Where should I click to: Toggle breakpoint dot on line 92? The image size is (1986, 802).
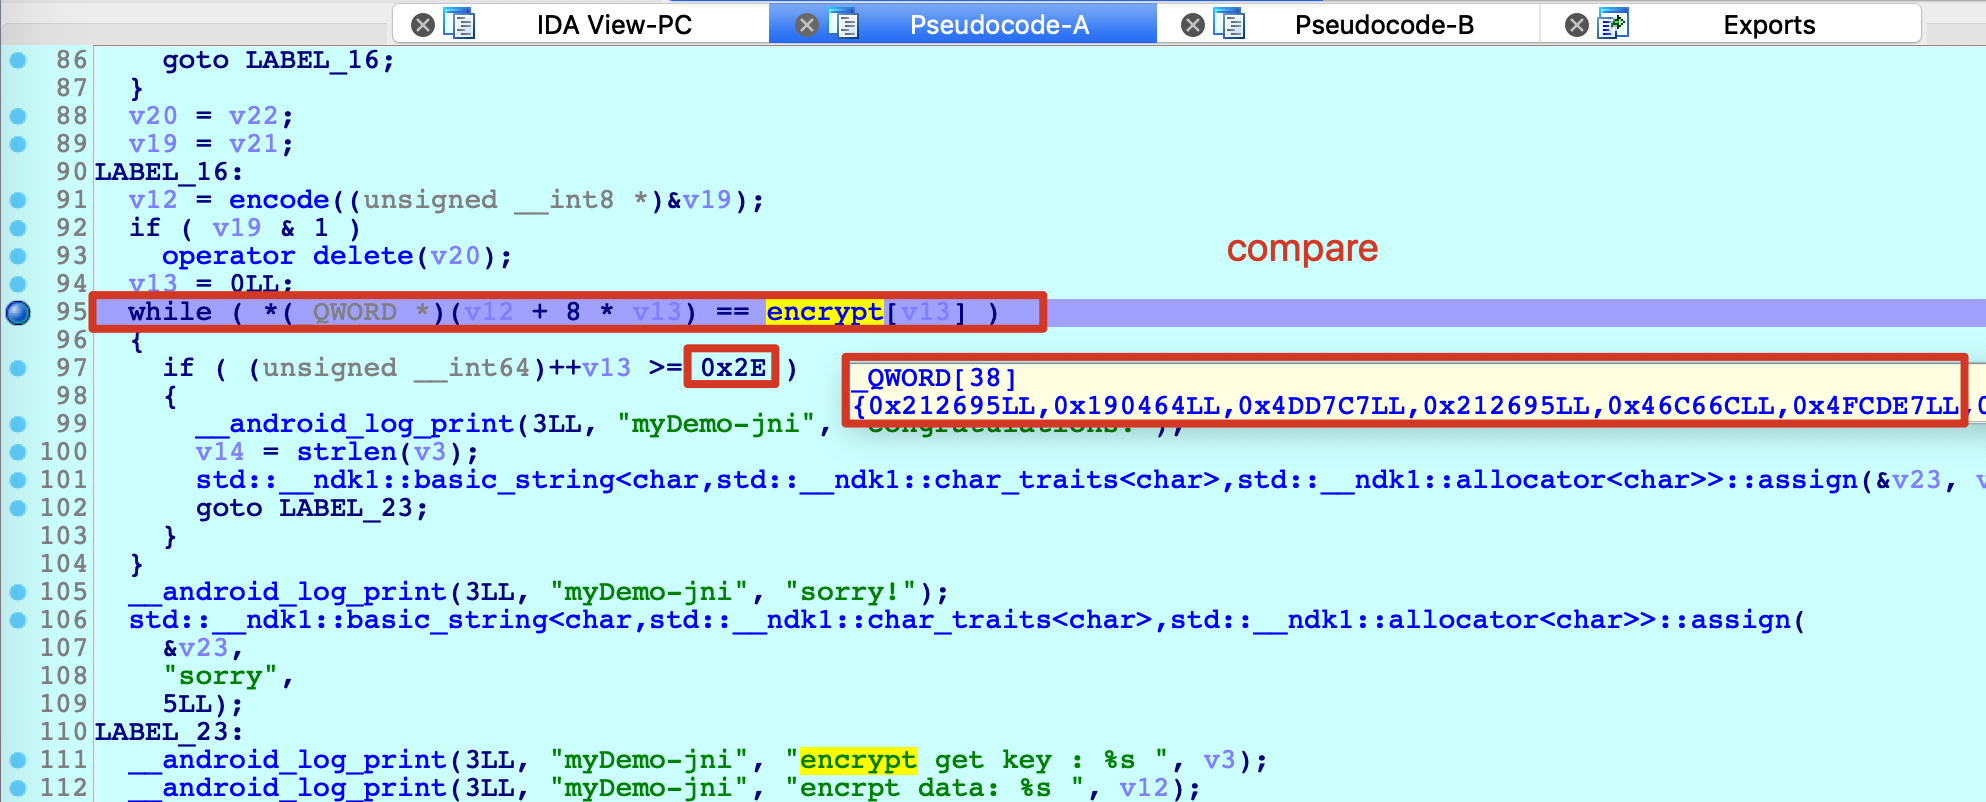(x=18, y=228)
